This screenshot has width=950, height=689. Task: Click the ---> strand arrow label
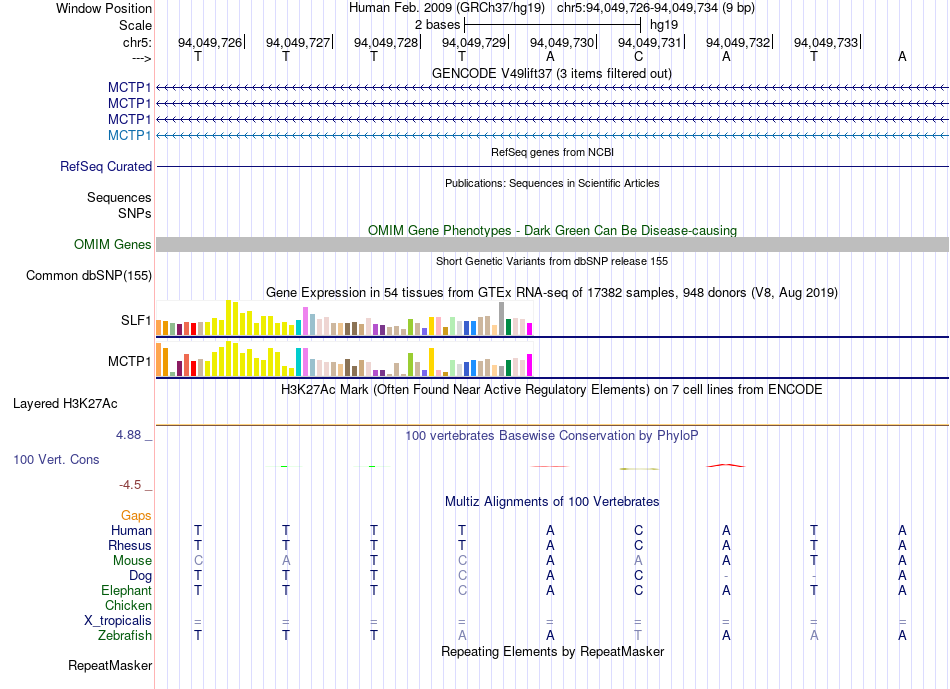click(141, 58)
